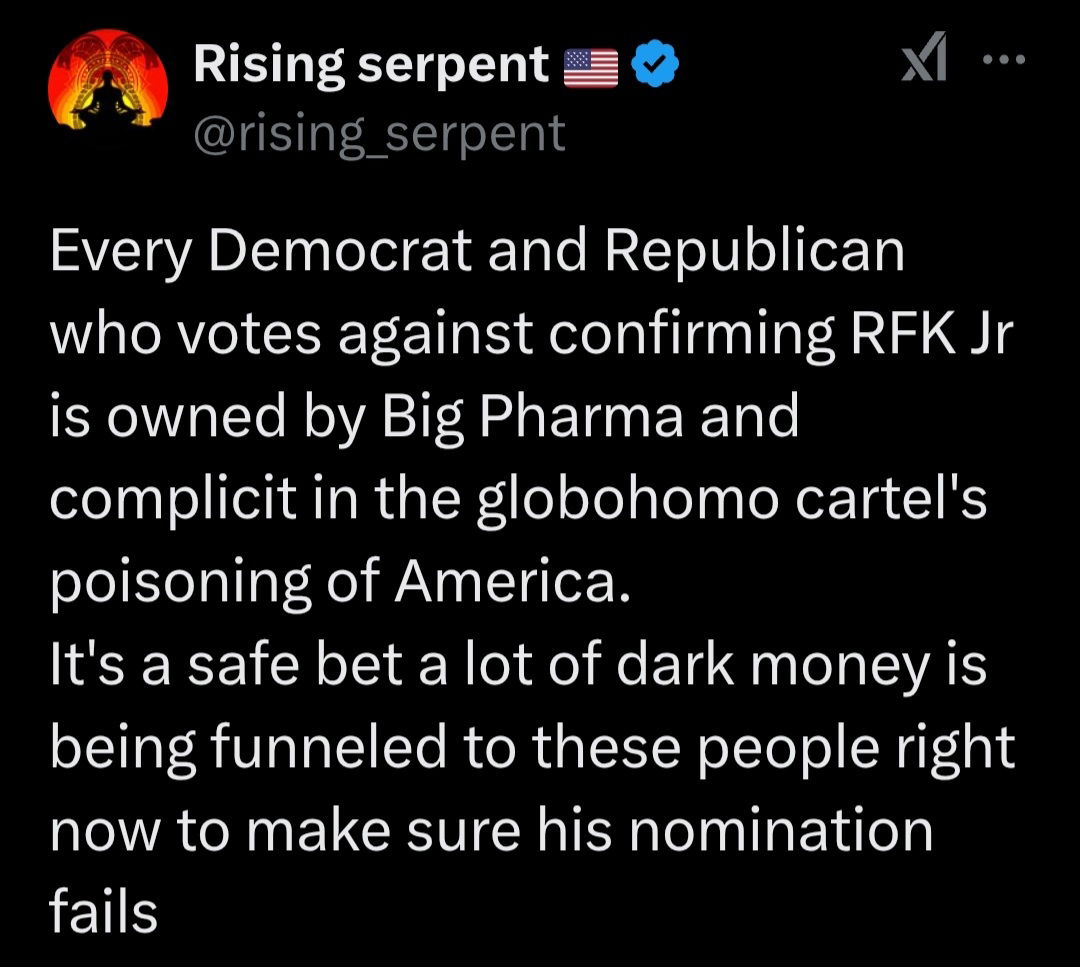The image size is (1080, 967).
Task: Click the word "cartel's"
Action: pyautogui.click(x=891, y=499)
